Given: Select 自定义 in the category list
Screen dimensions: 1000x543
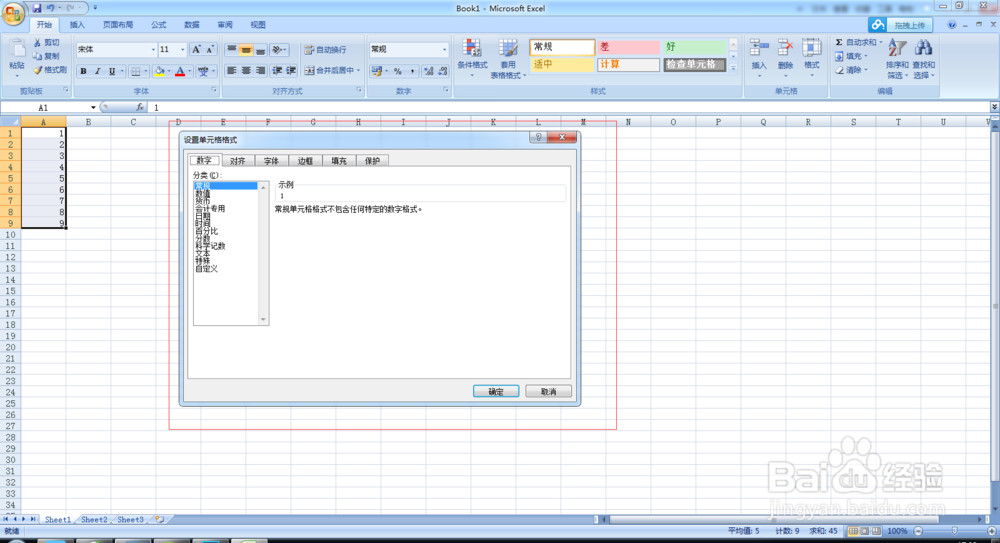Looking at the screenshot, I should (x=207, y=269).
